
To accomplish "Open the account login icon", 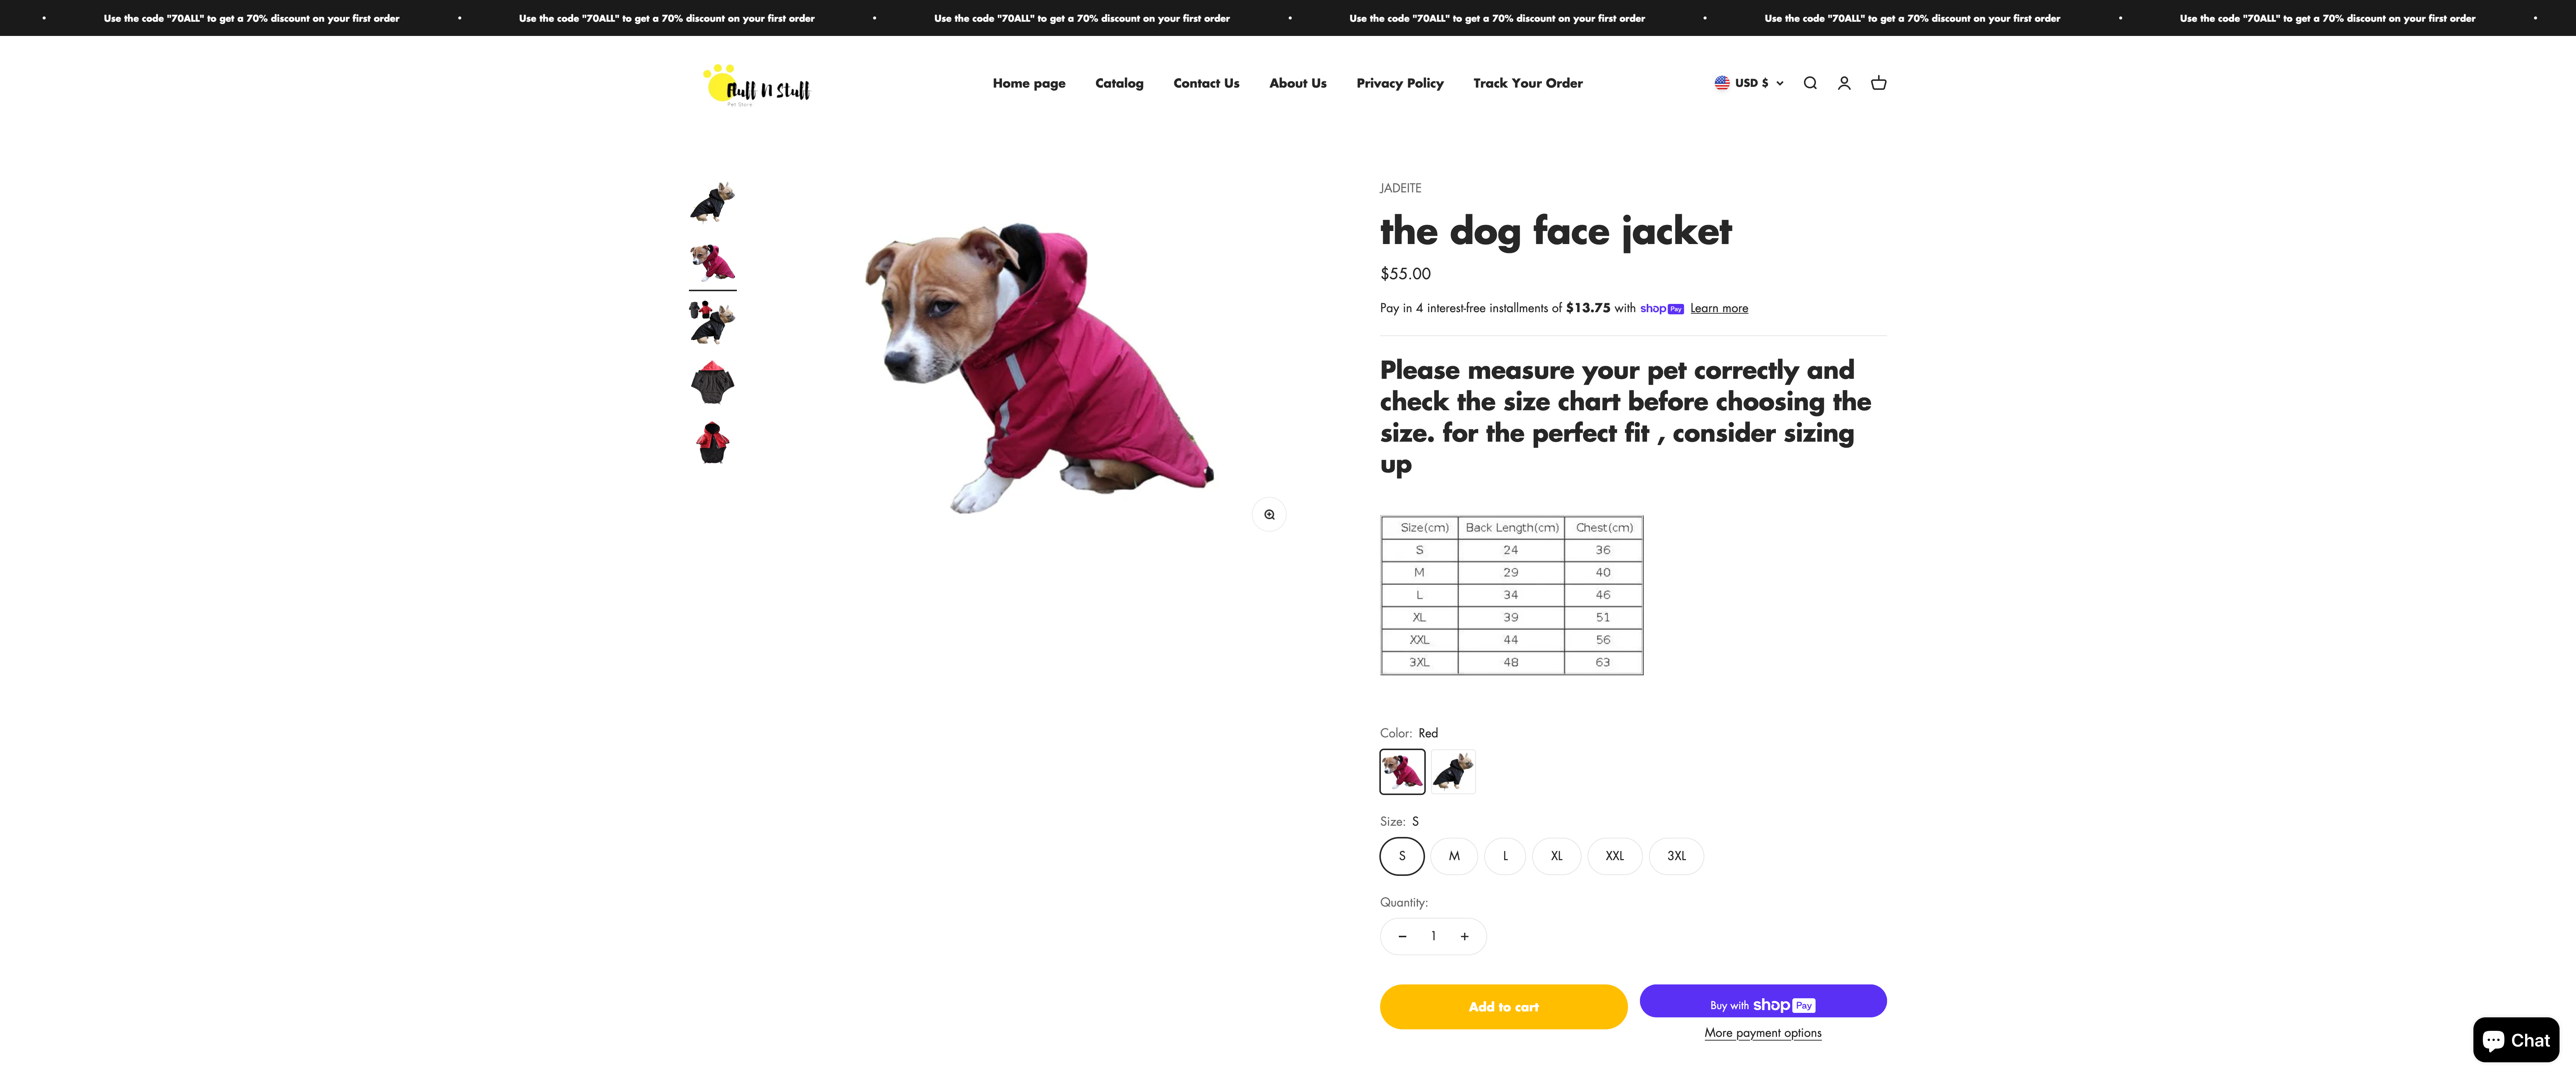I will (x=1844, y=83).
